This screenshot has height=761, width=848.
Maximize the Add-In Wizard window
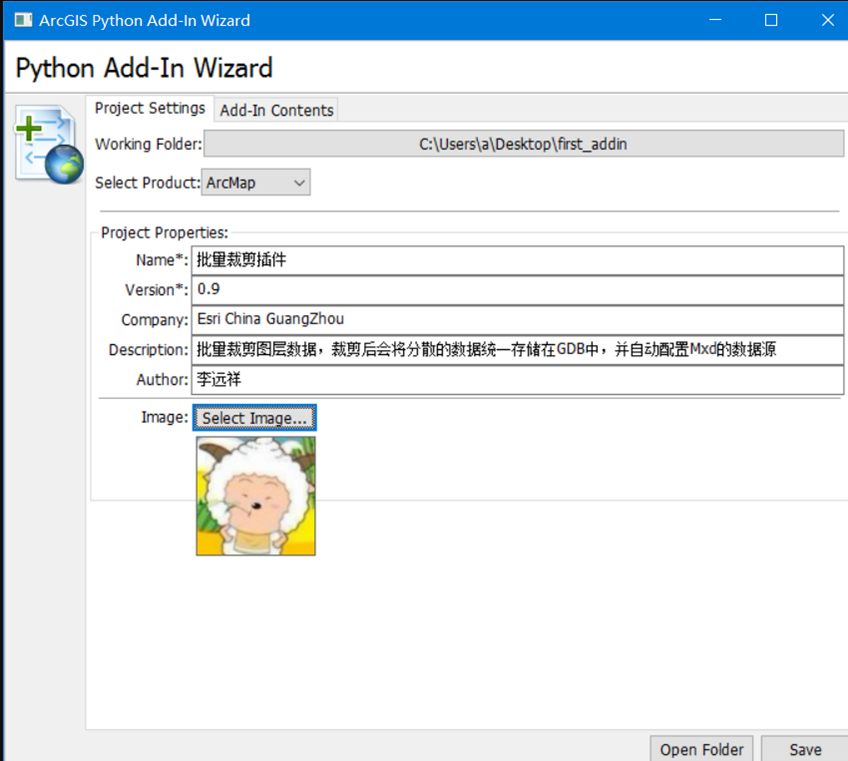coord(771,20)
